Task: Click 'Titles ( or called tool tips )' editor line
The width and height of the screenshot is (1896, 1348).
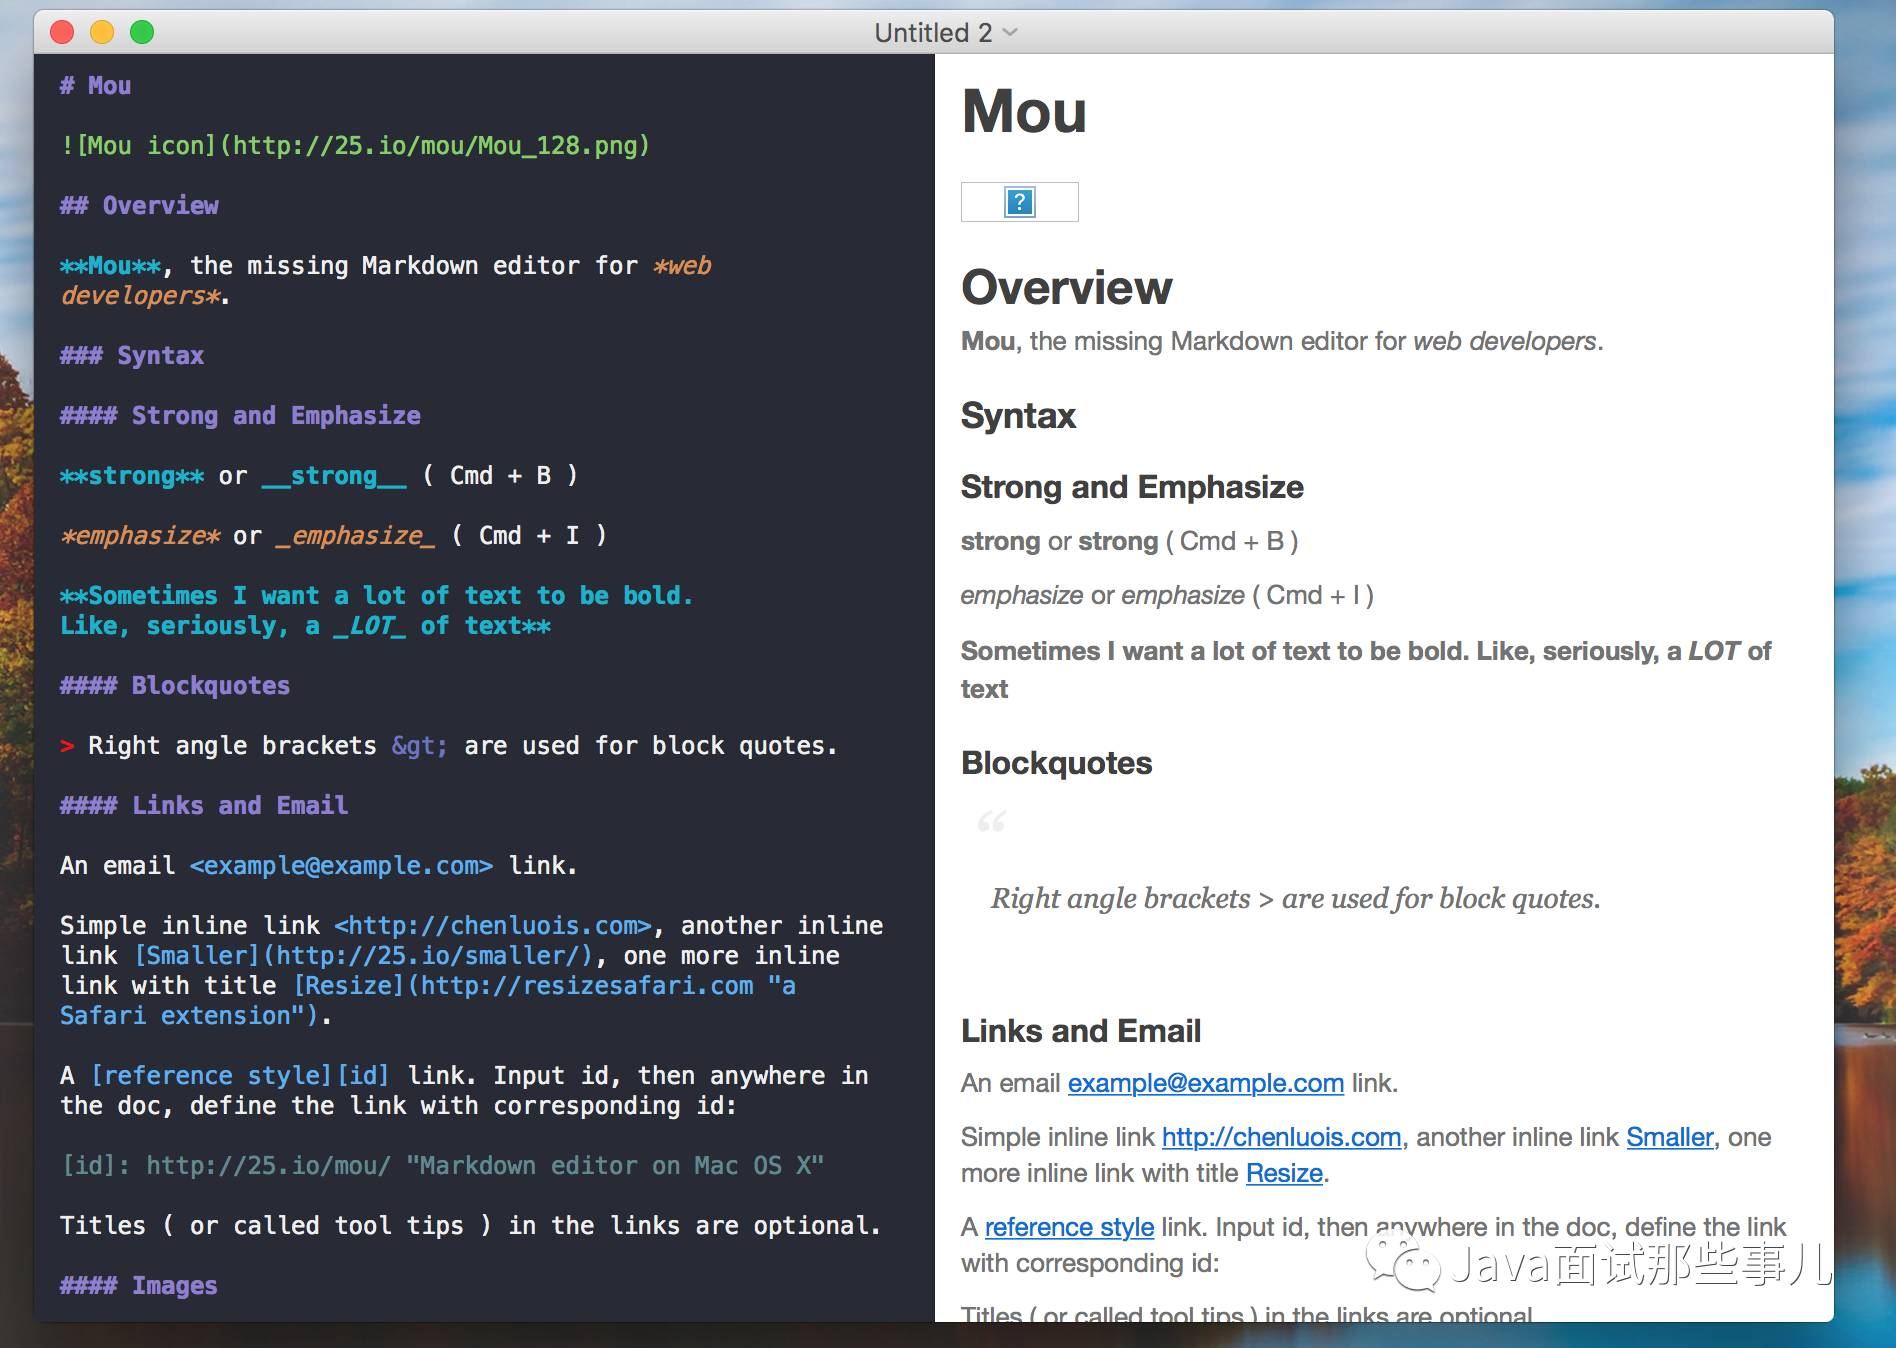Action: (x=470, y=1226)
